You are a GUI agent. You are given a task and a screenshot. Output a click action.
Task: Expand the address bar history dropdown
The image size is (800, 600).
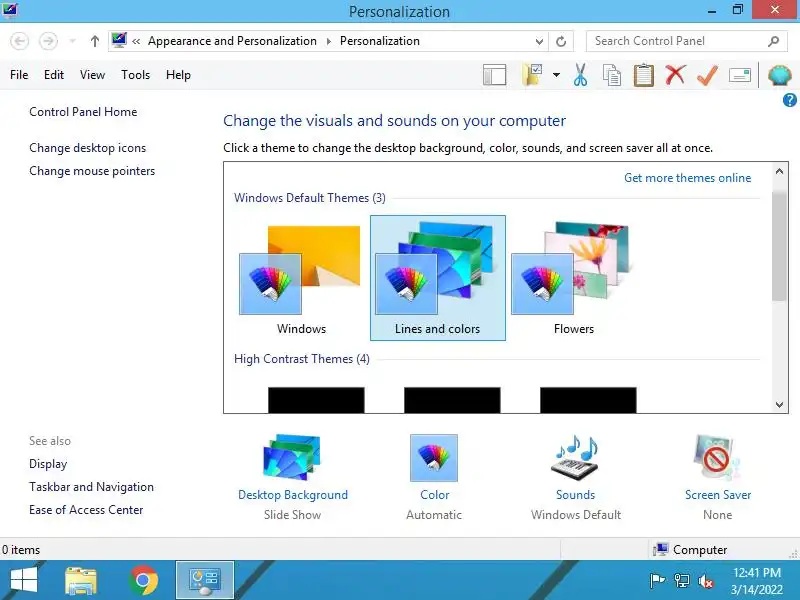pyautogui.click(x=539, y=41)
